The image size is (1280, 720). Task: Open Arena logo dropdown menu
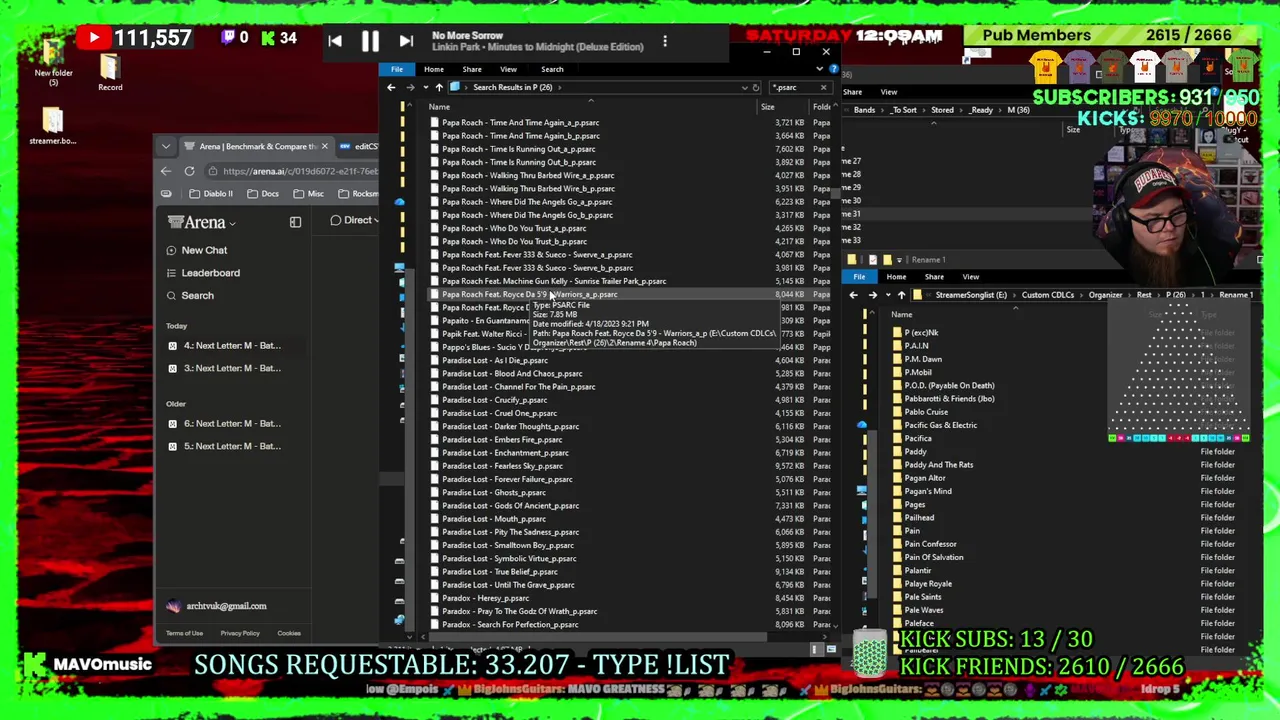(x=202, y=222)
